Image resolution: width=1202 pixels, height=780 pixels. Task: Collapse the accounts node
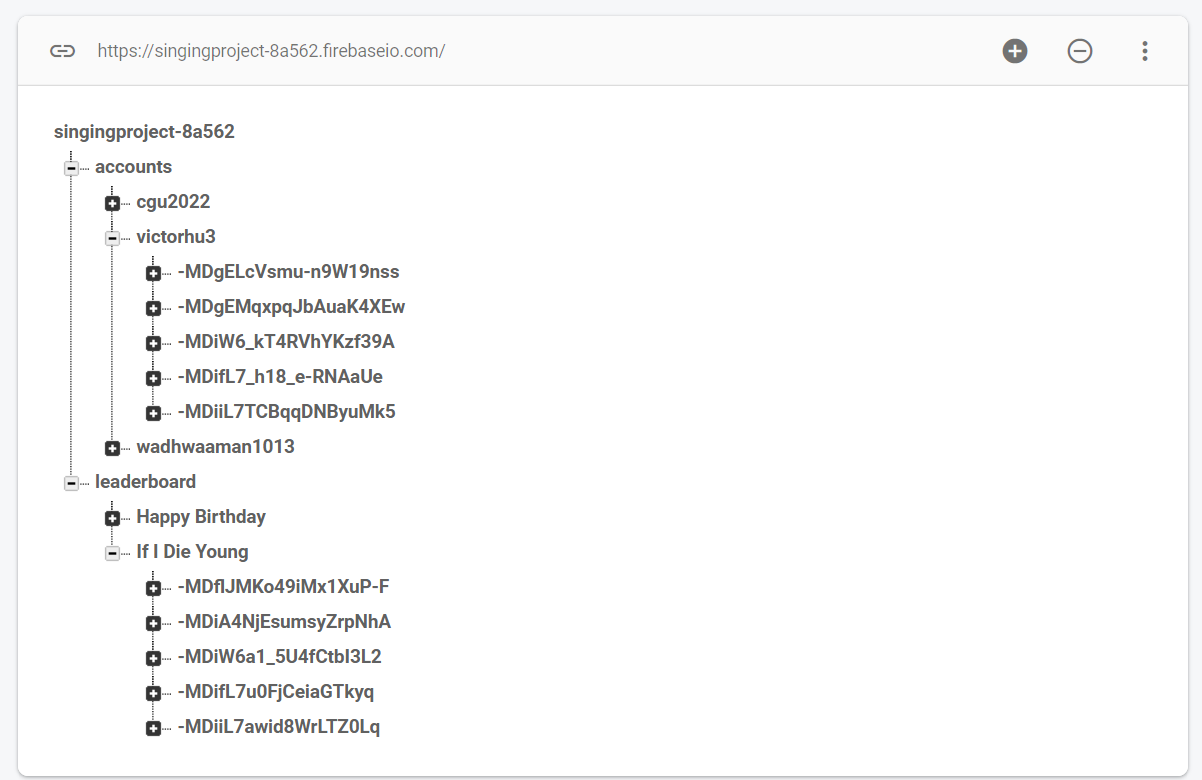click(x=71, y=168)
